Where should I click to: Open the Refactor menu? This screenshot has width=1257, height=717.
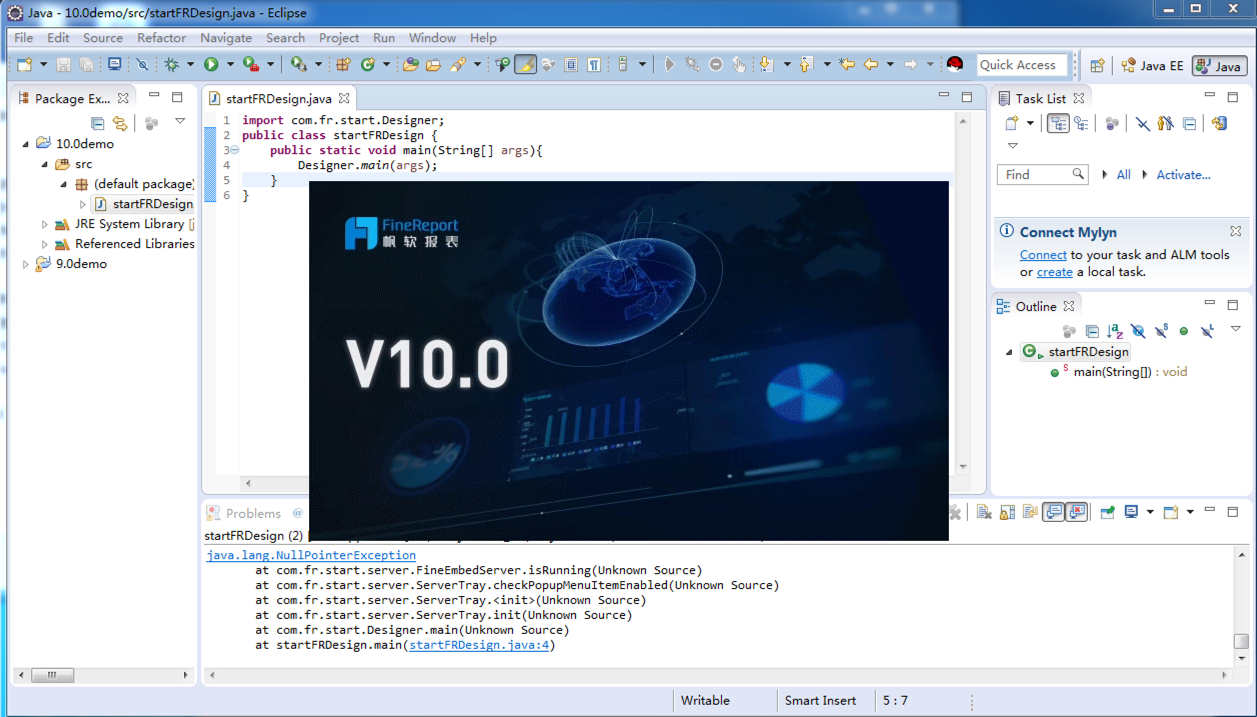pos(161,38)
